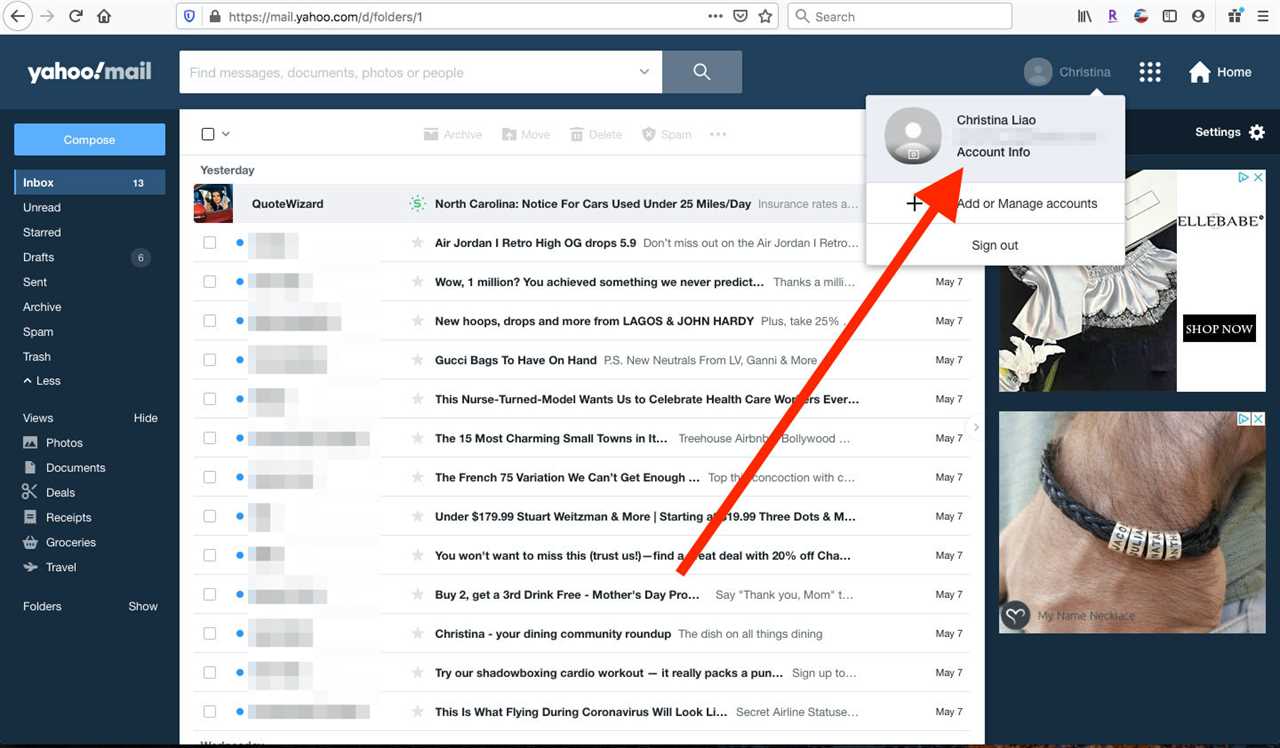Select Account Info in the account menu
The height and width of the screenshot is (748, 1280).
[993, 152]
